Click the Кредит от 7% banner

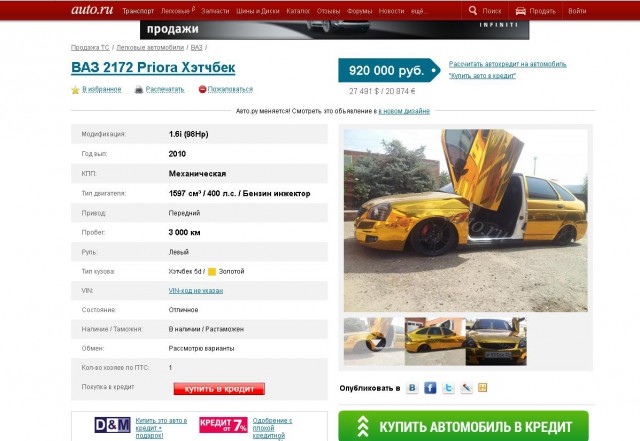click(x=223, y=425)
